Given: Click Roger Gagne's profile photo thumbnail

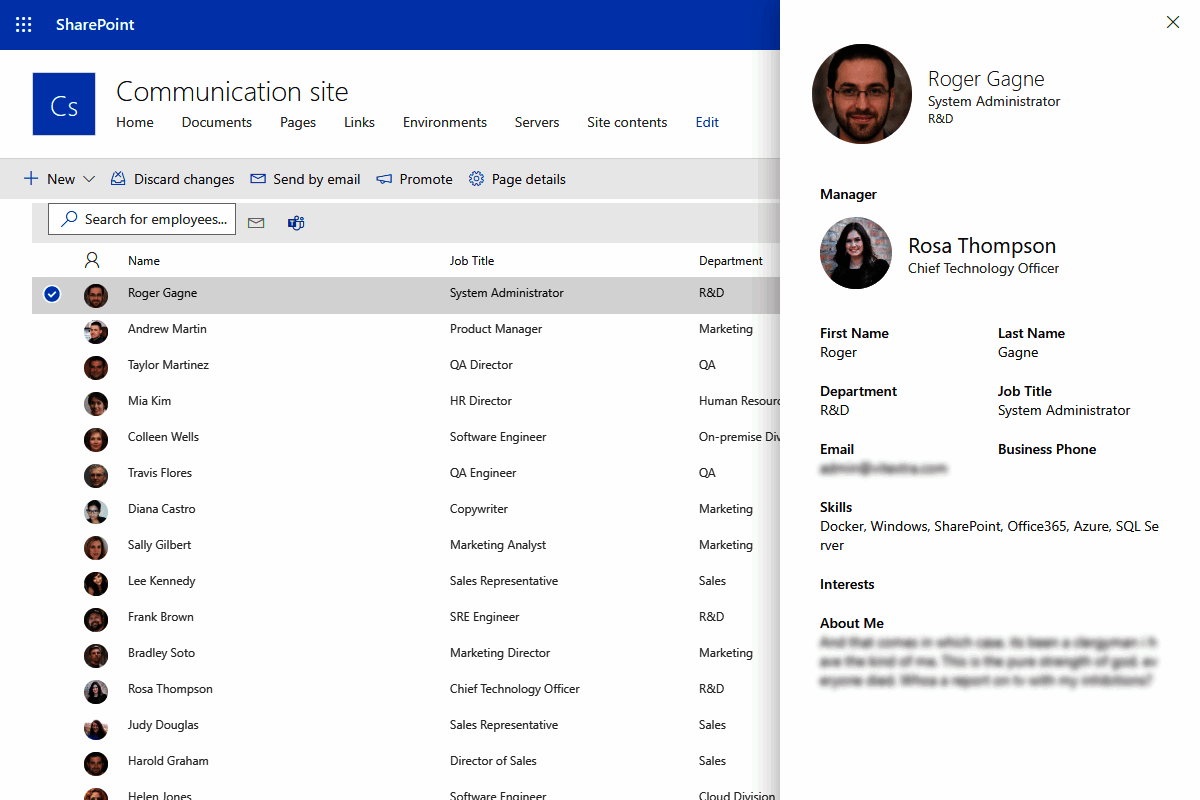Looking at the screenshot, I should (861, 94).
